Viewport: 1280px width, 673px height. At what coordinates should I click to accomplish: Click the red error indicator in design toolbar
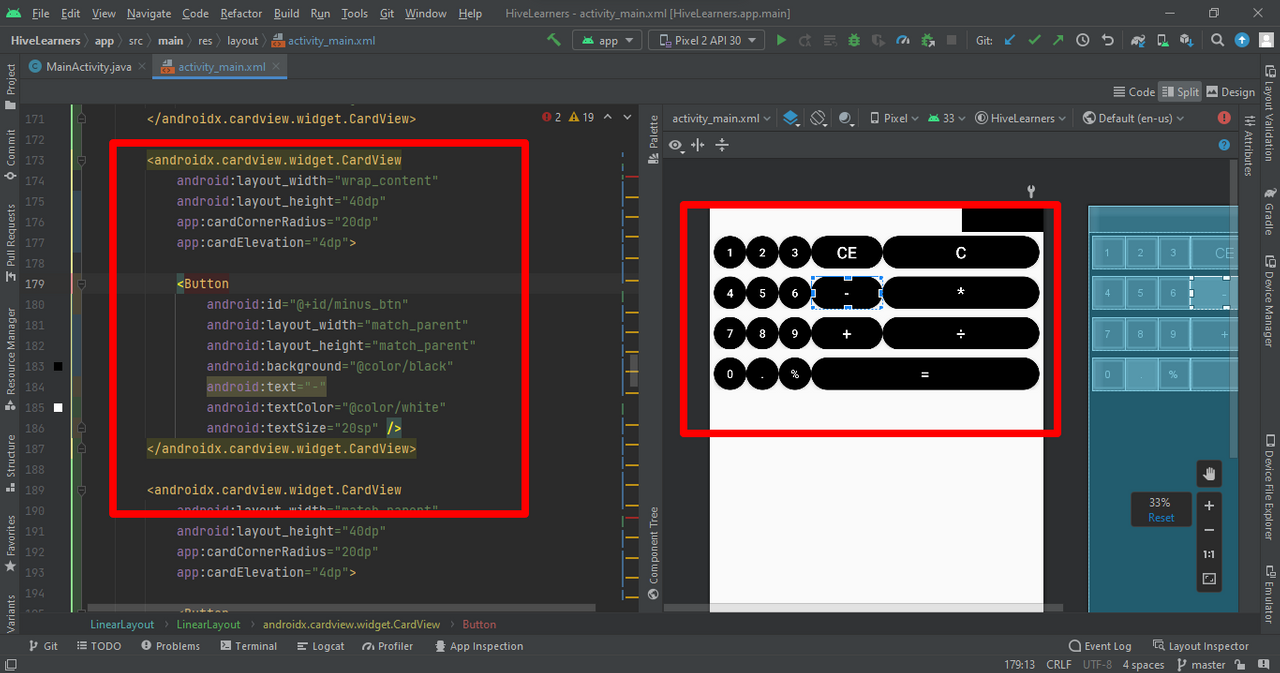[x=1224, y=118]
